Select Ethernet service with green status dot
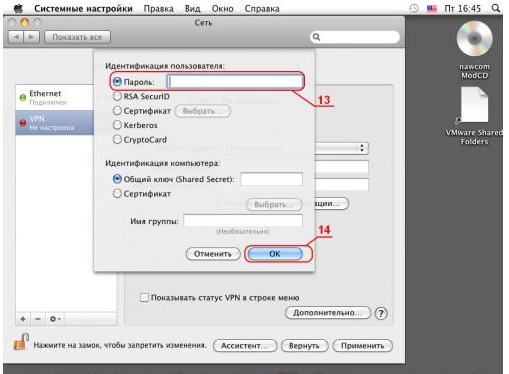The width and height of the screenshot is (509, 374). point(54,97)
